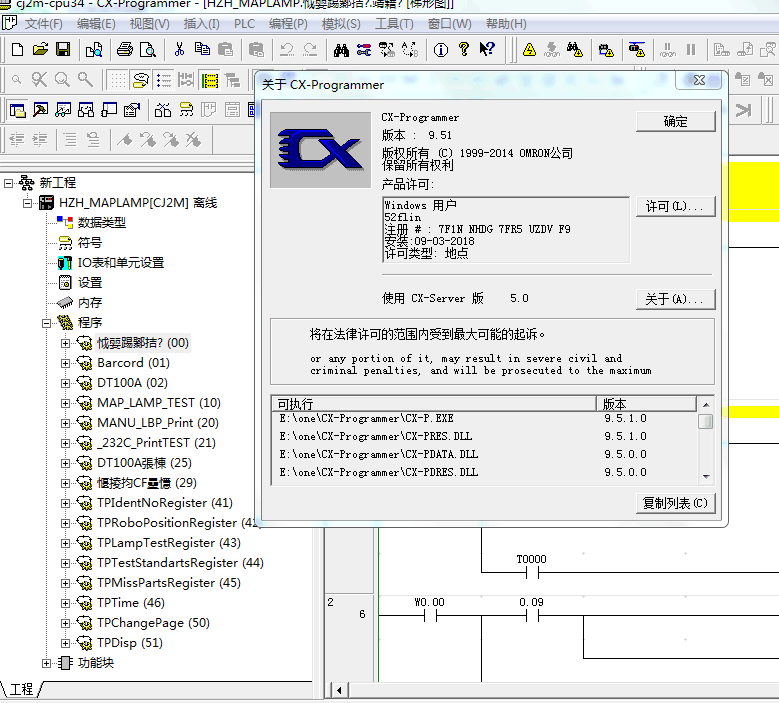Viewport: 779px width, 703px height.
Task: Click the Save floppy disk icon
Action: [62, 49]
